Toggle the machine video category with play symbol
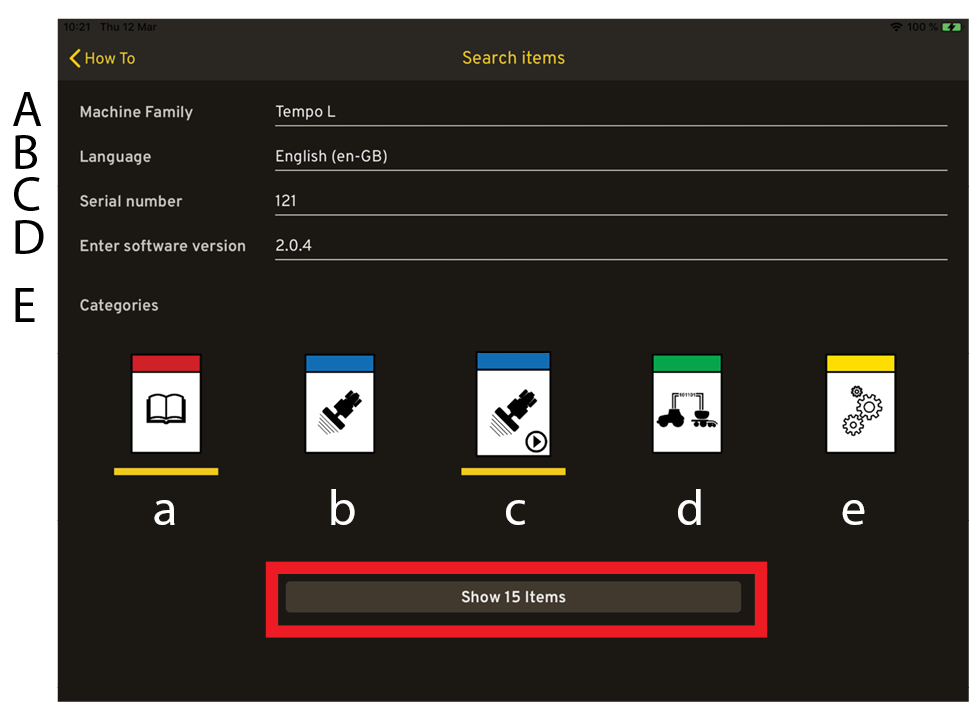Image resolution: width=980 pixels, height=720 pixels. point(513,404)
